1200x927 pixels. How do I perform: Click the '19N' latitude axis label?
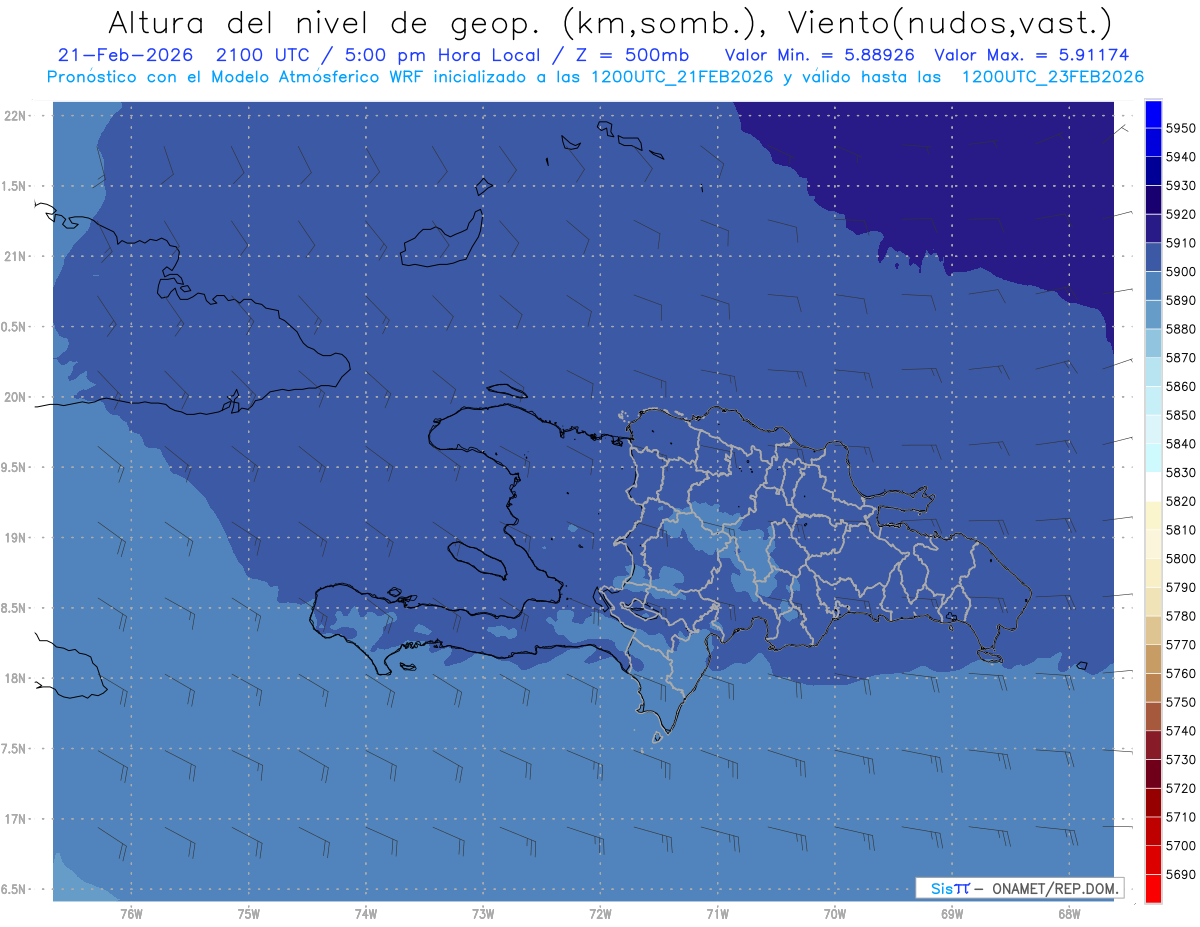pyautogui.click(x=17, y=538)
